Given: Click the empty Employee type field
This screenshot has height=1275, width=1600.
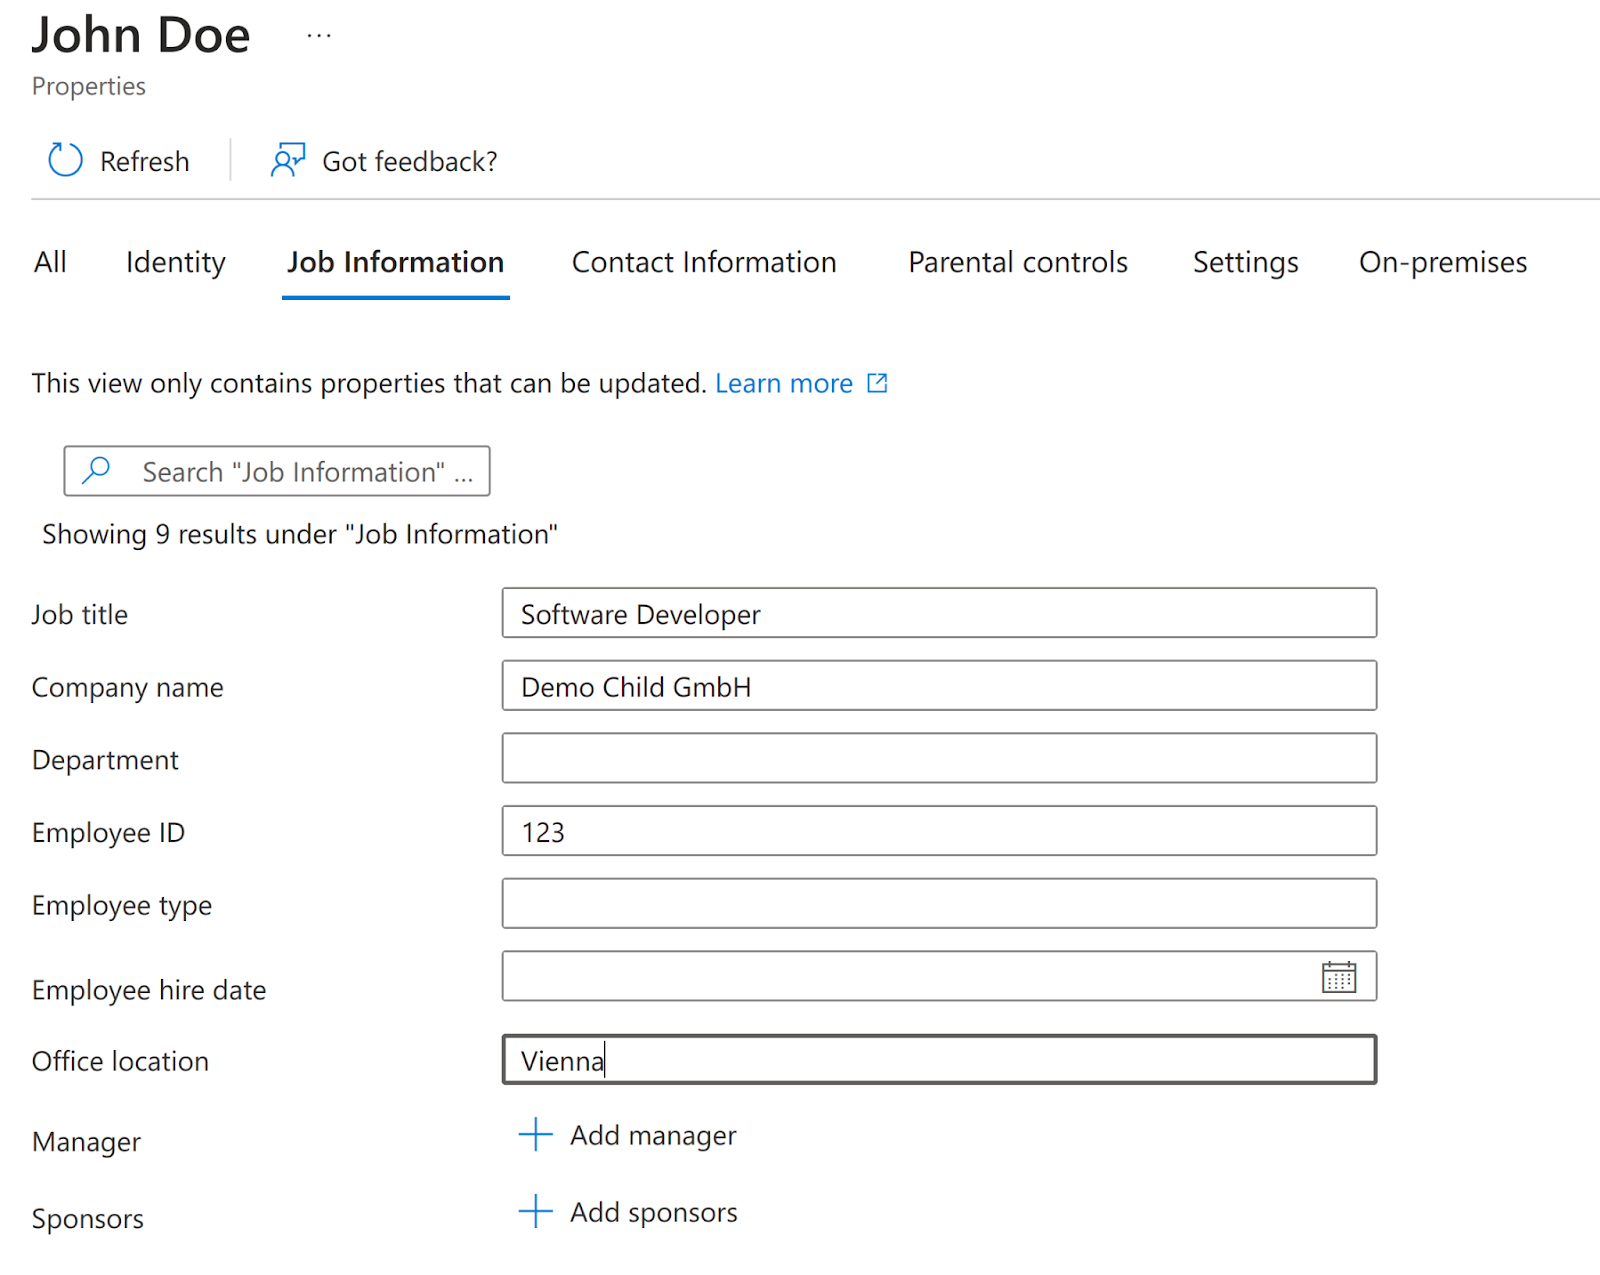Looking at the screenshot, I should pos(939,904).
